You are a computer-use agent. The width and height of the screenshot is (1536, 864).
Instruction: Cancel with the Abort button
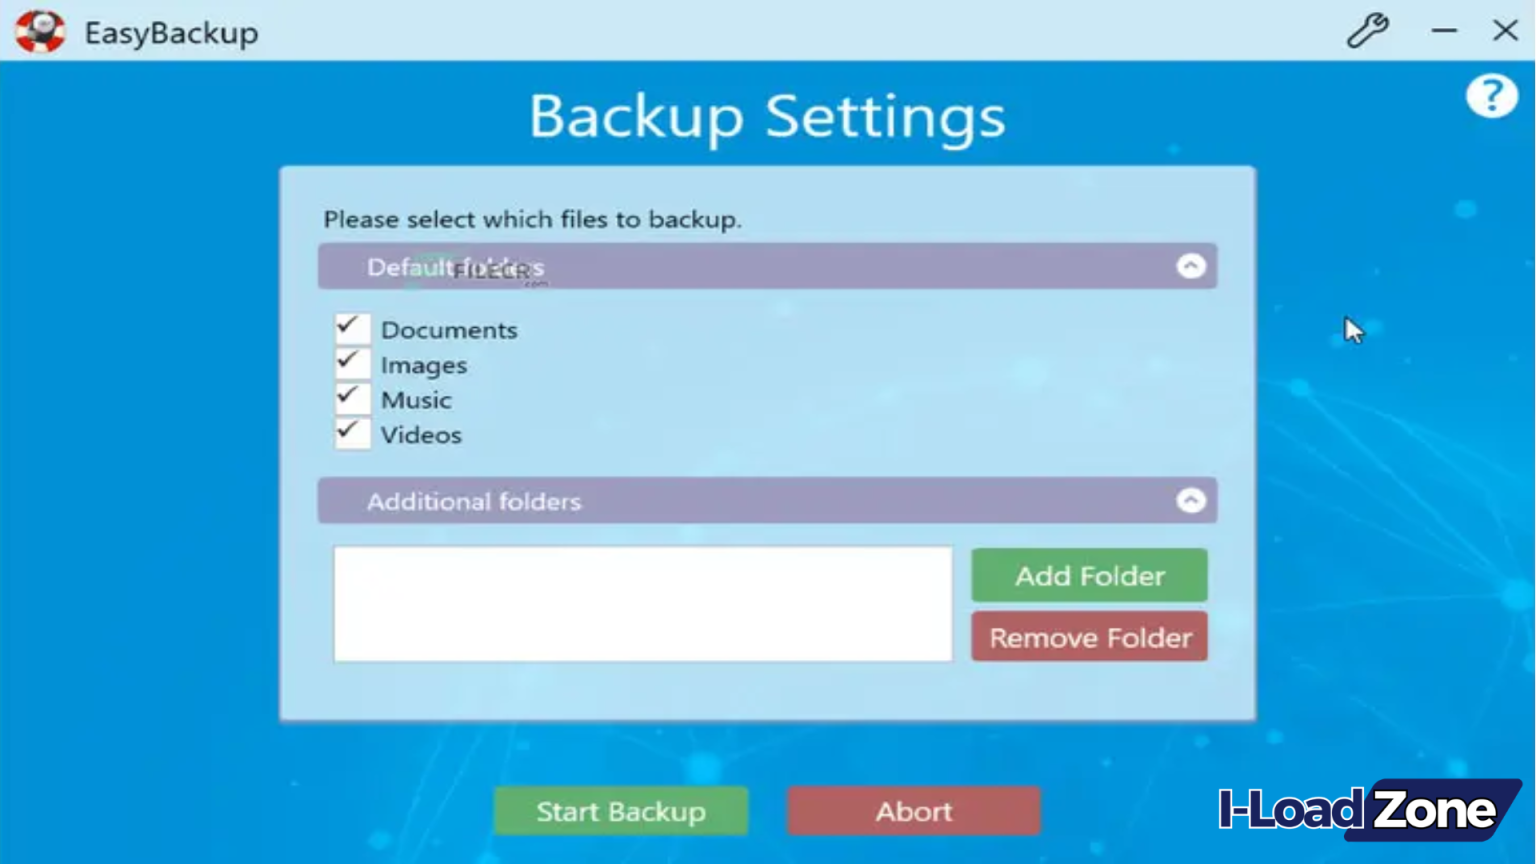point(914,811)
